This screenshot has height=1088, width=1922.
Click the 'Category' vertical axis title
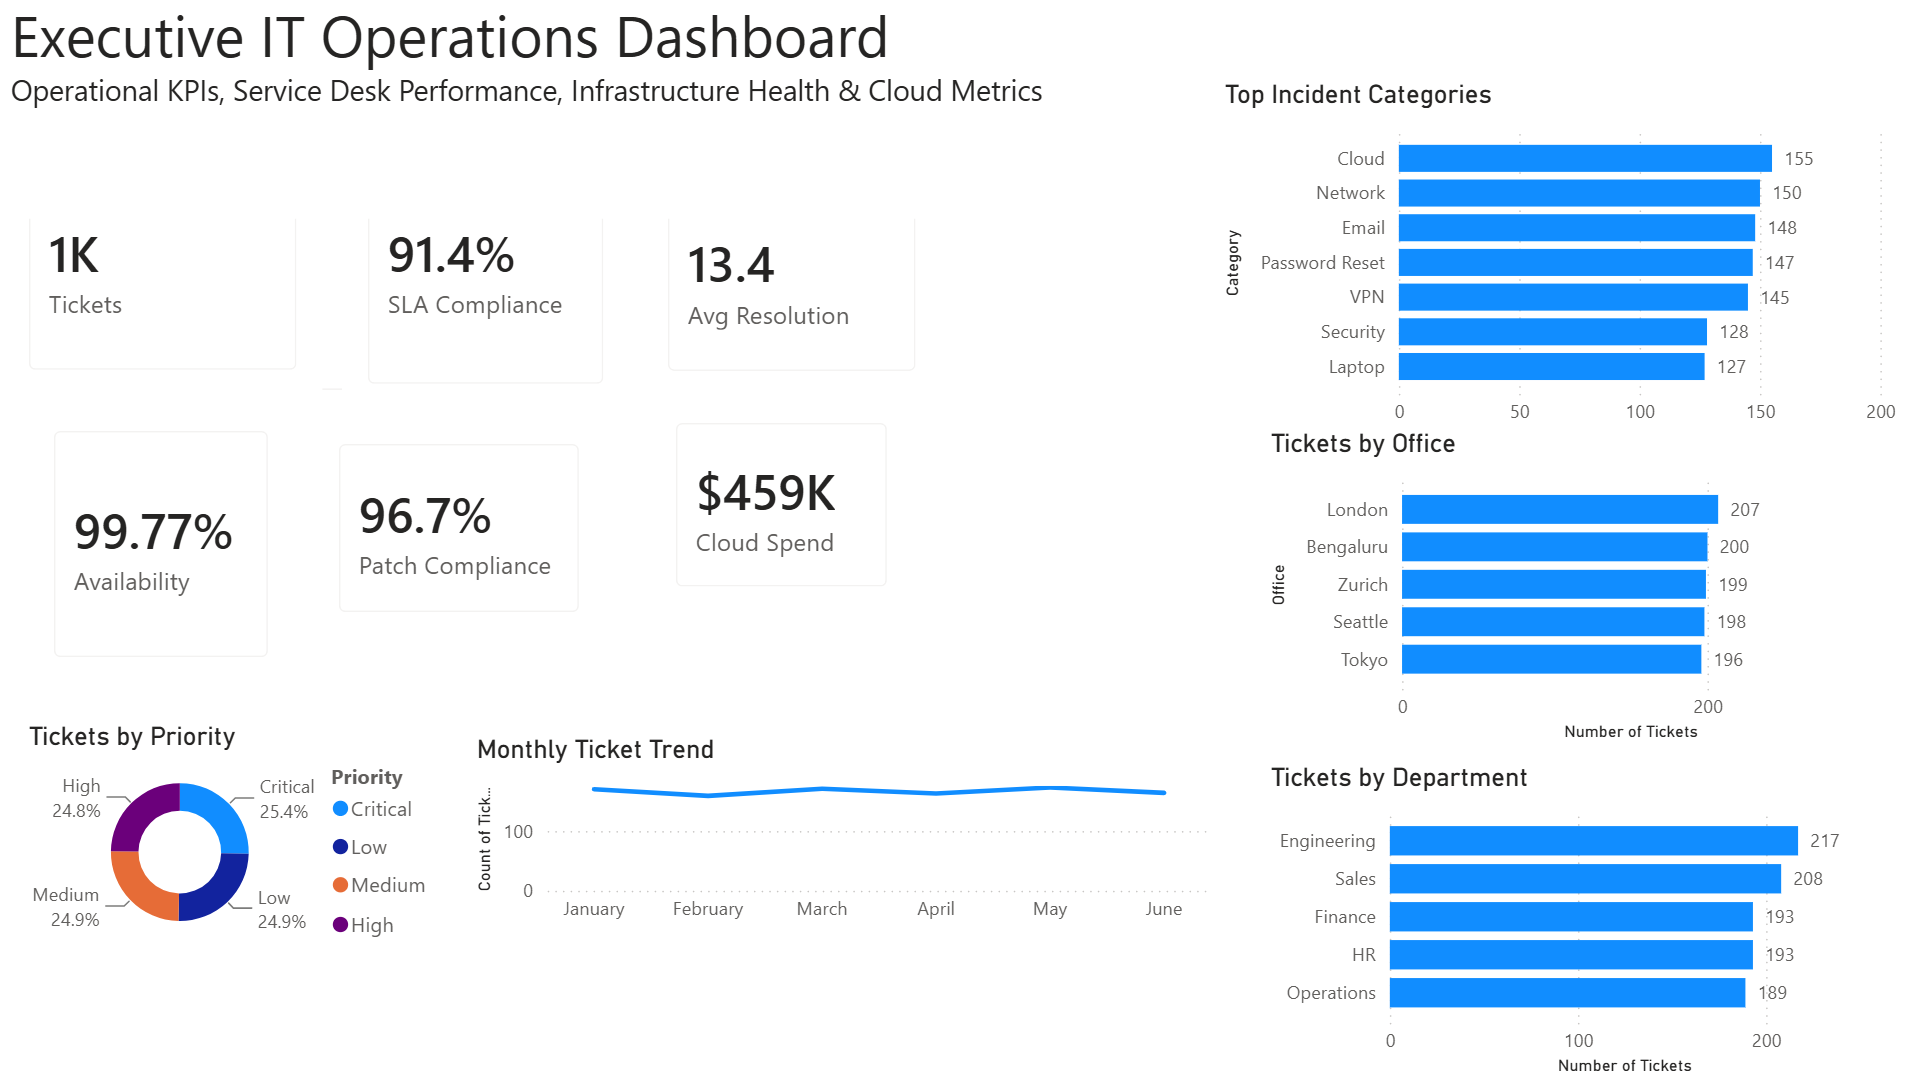point(1233,263)
